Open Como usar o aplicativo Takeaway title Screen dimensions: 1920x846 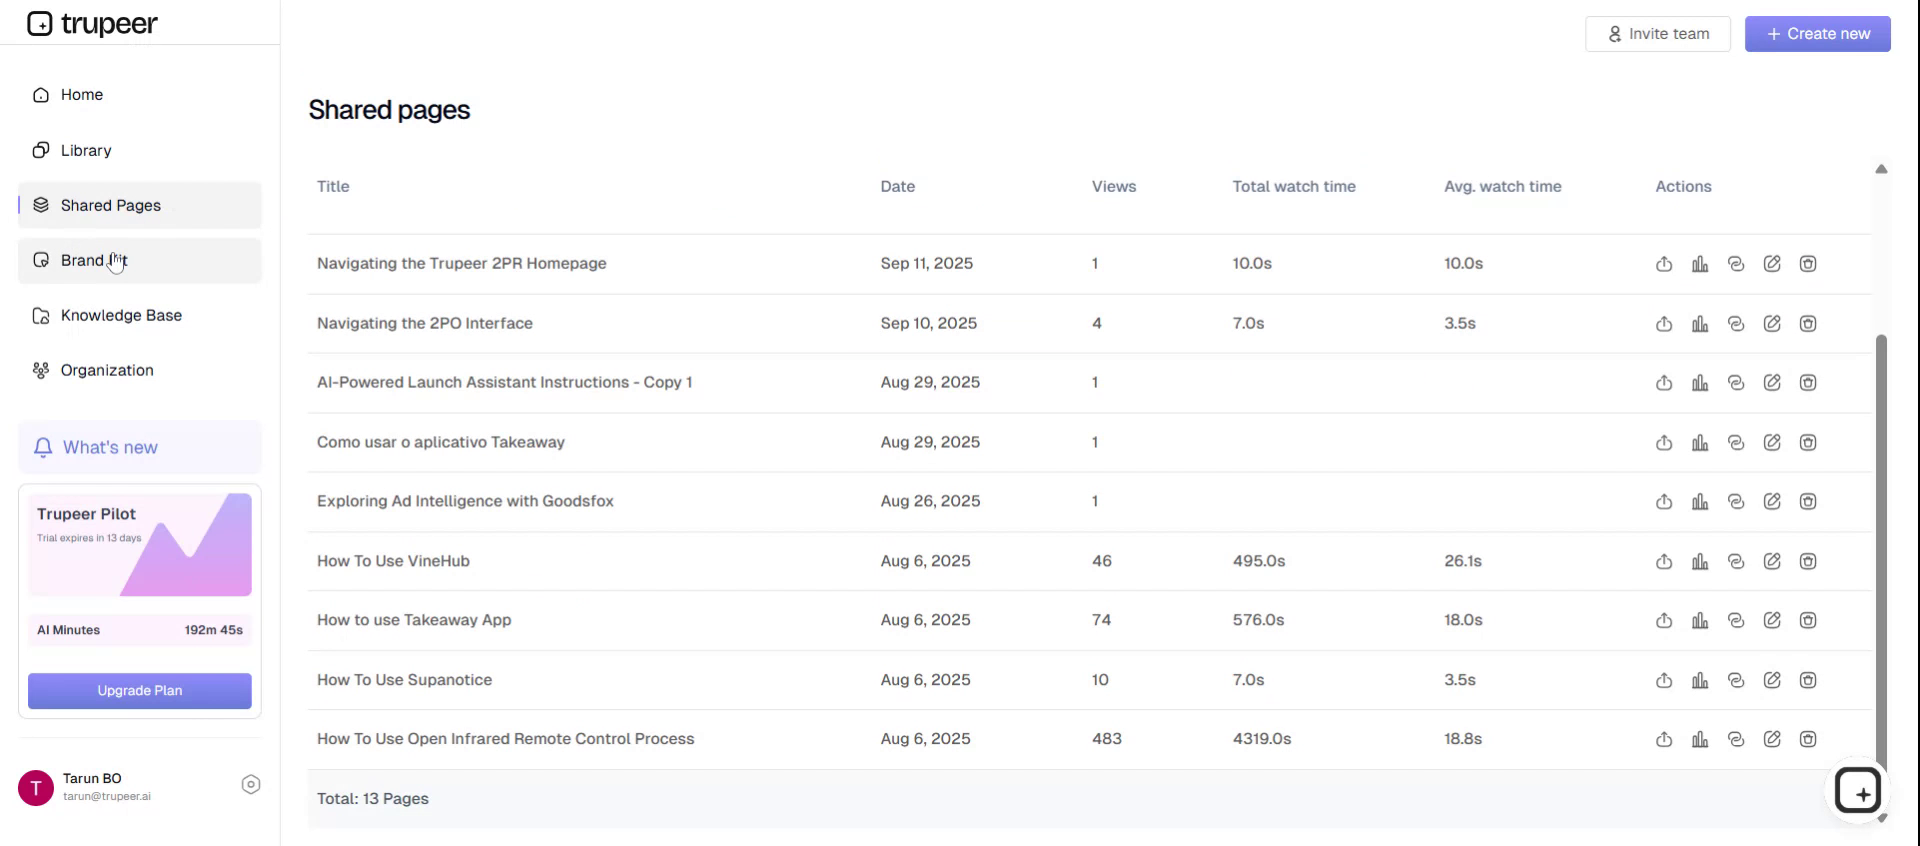441,442
